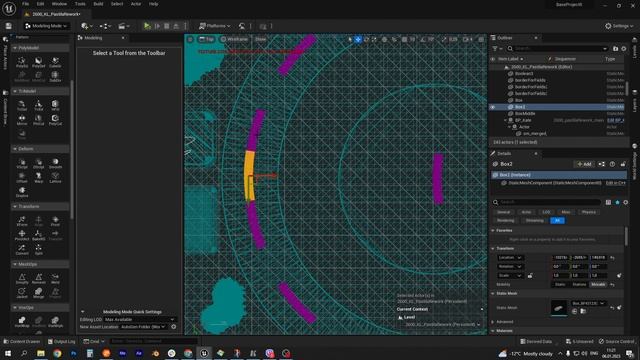The image size is (640, 360).
Task: Open the Modeling Mode dropdown
Action: 46,26
